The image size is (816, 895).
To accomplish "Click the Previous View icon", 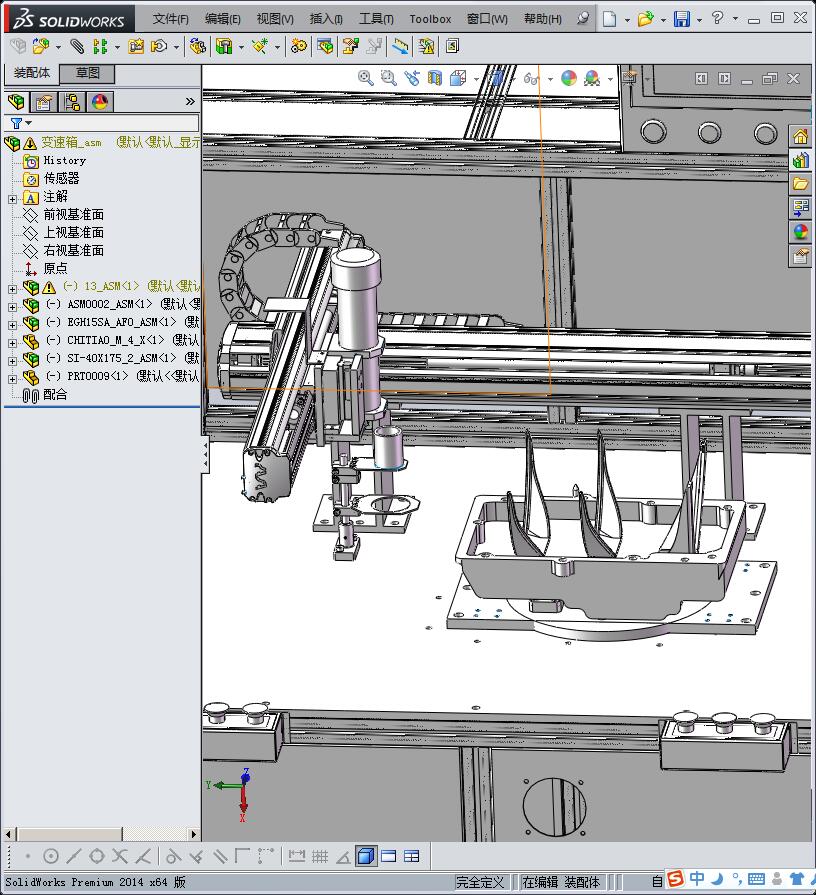I will click(412, 78).
